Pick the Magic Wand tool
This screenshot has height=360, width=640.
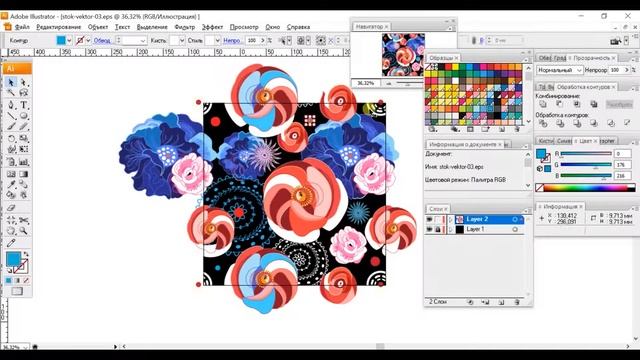pyautogui.click(x=11, y=93)
